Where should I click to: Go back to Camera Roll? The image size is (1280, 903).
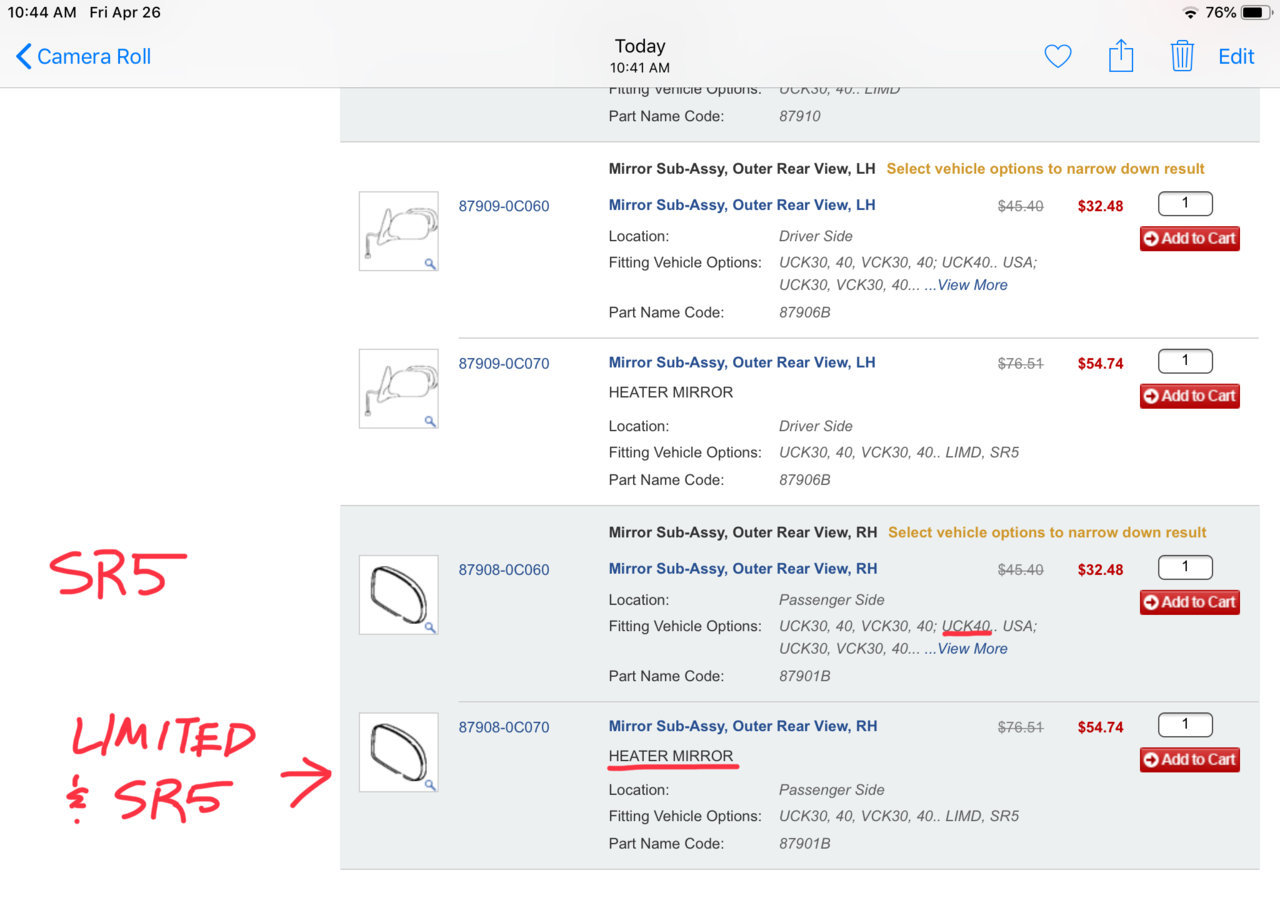pos(84,57)
